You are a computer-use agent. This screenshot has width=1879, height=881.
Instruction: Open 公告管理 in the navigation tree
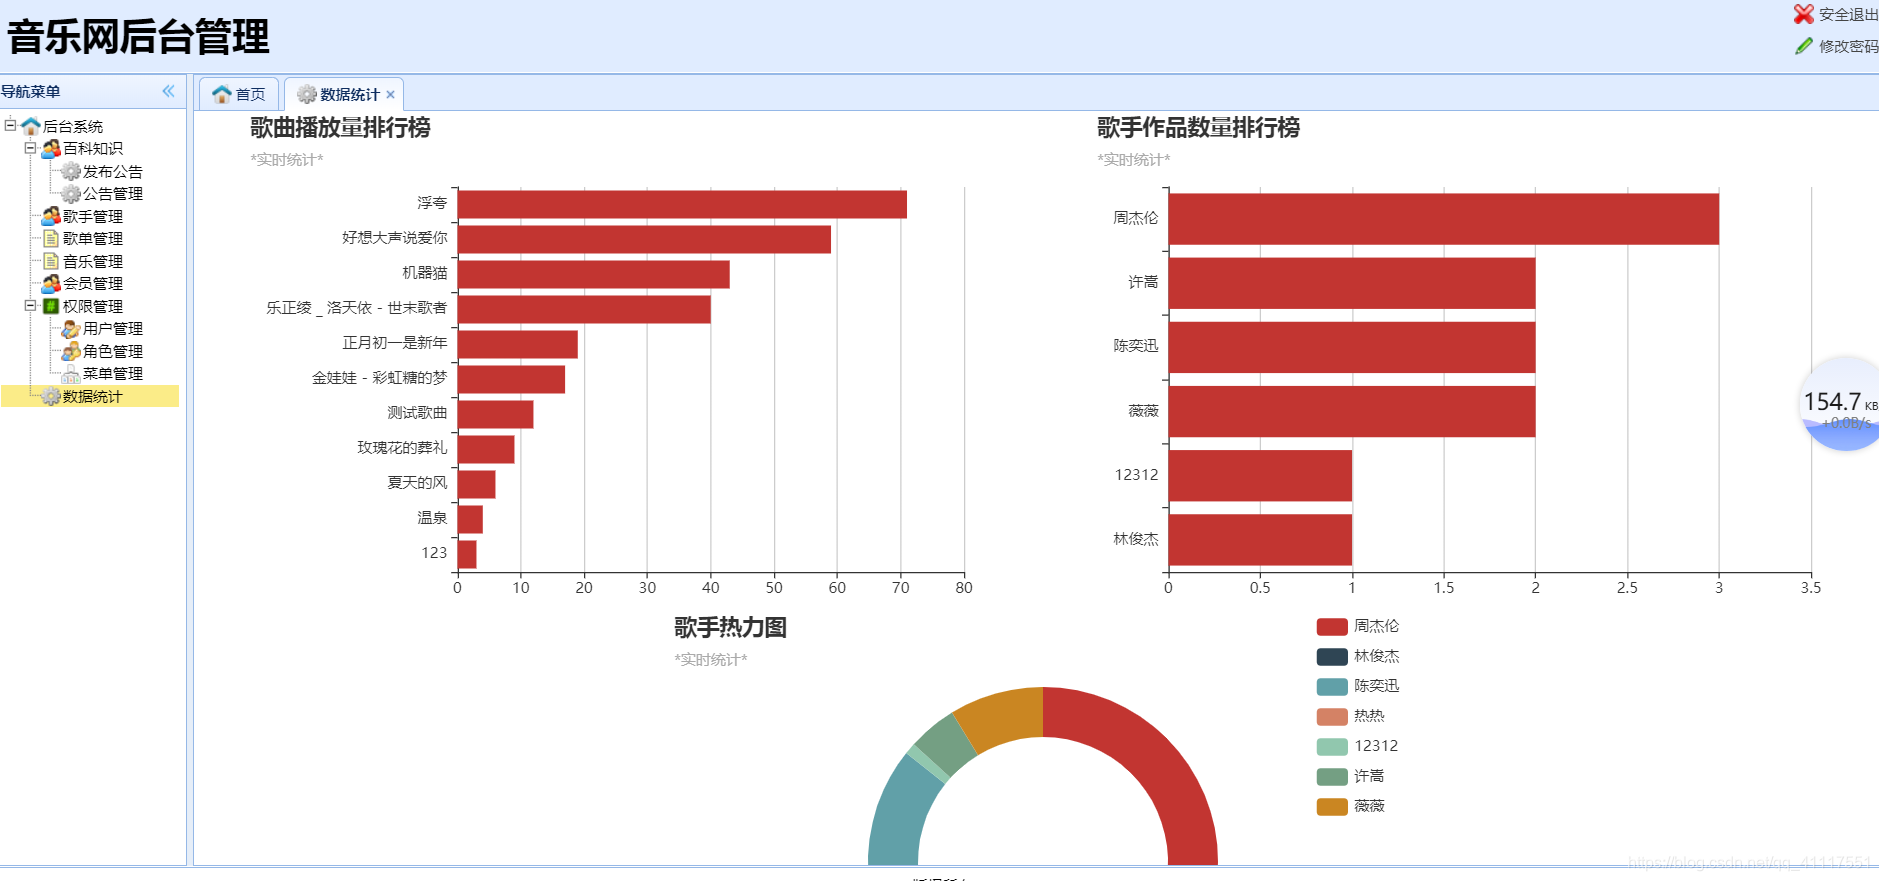(113, 193)
